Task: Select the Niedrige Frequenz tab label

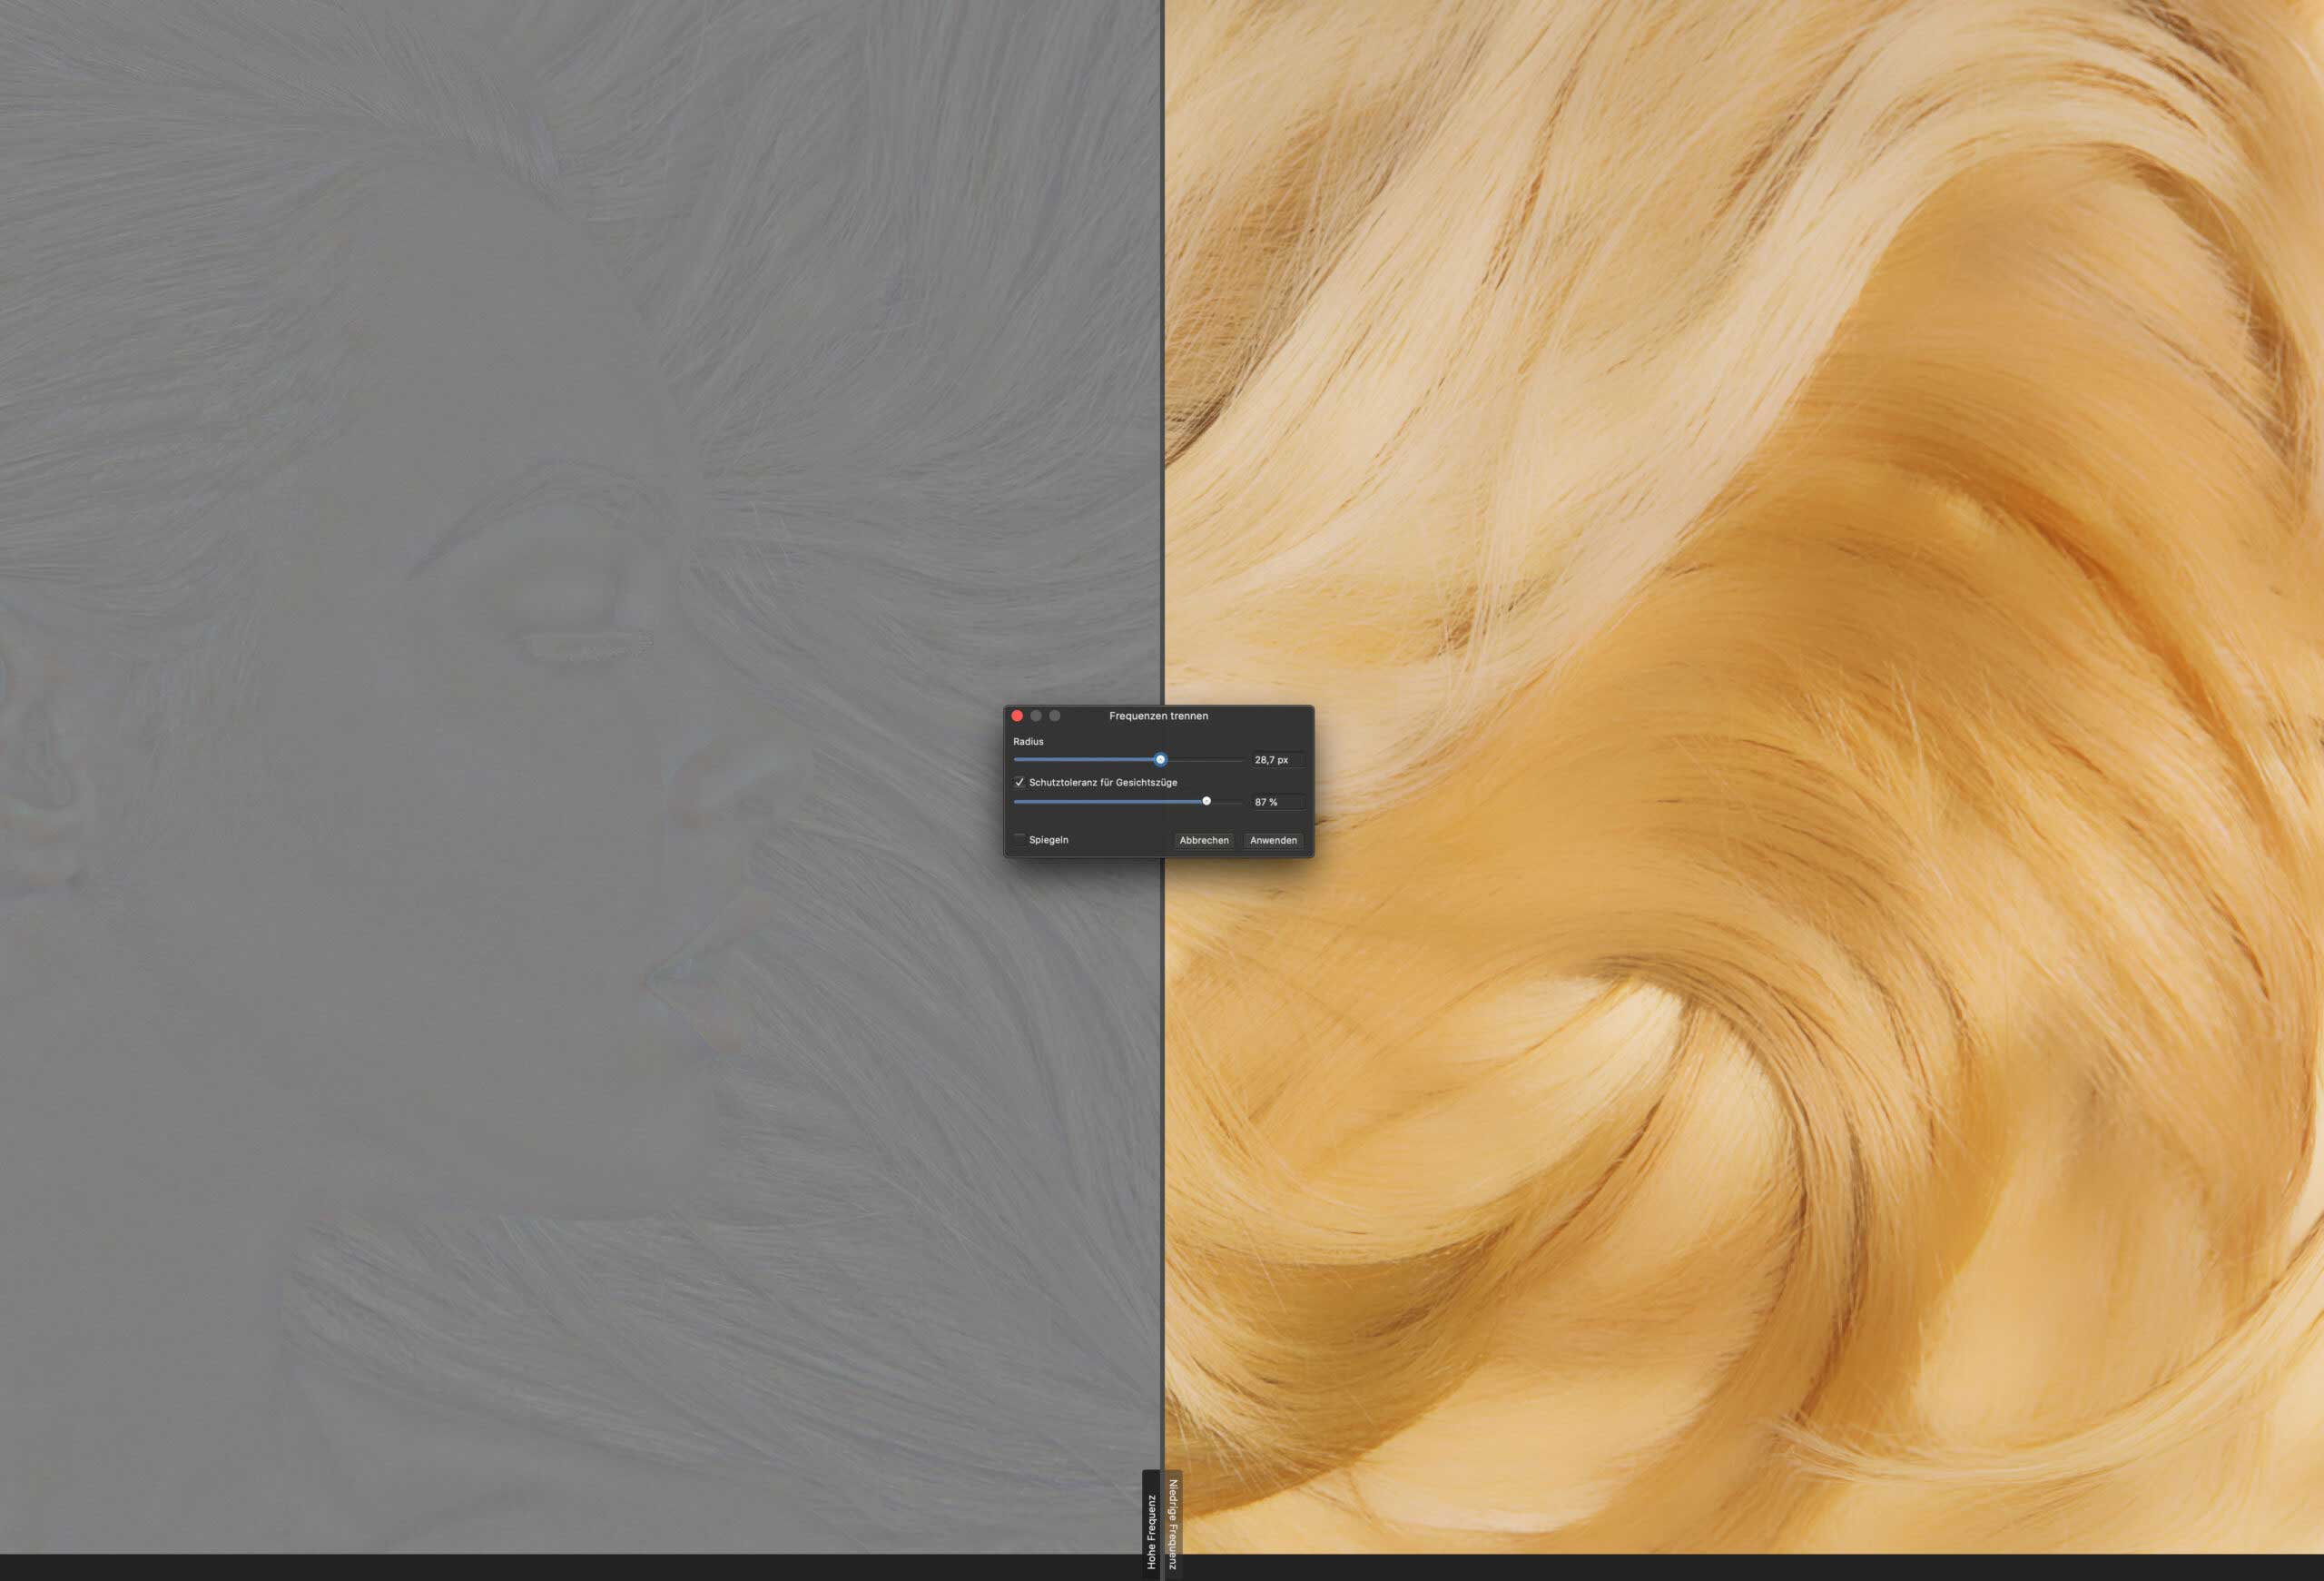Action: coord(1173,1524)
